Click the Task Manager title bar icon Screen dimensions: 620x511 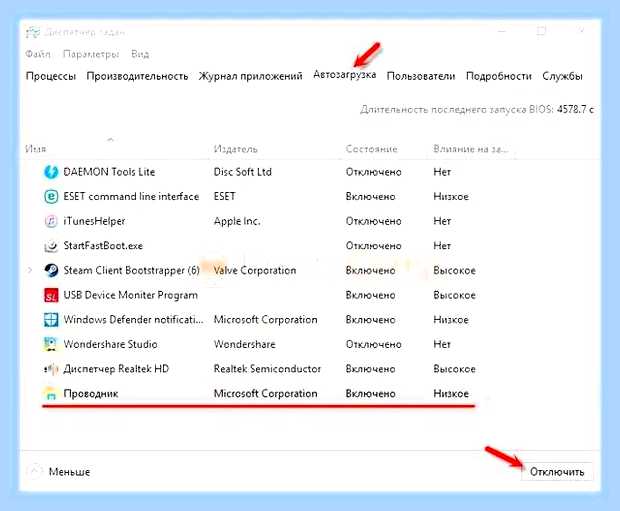(33, 32)
